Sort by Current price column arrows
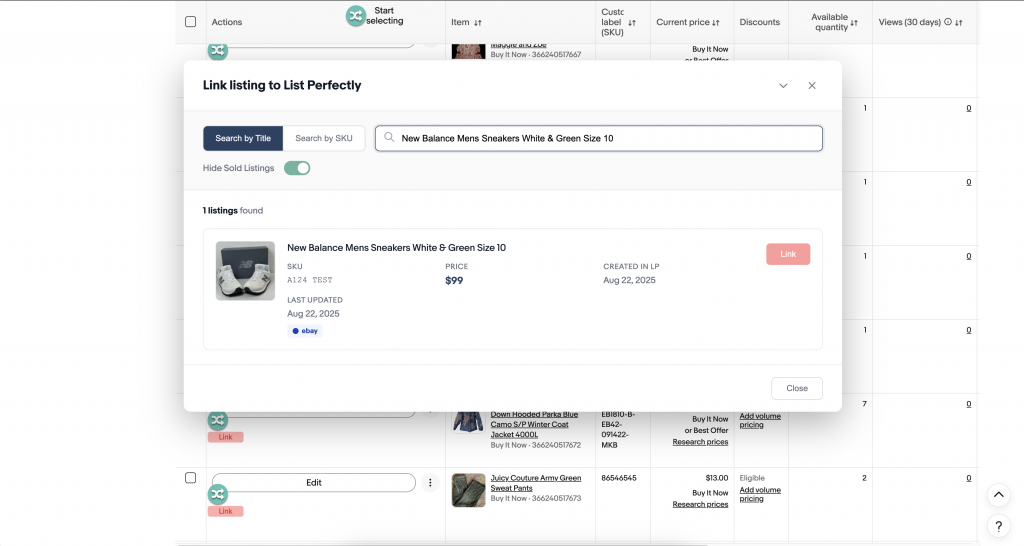The width and height of the screenshot is (1024, 546). coord(716,23)
